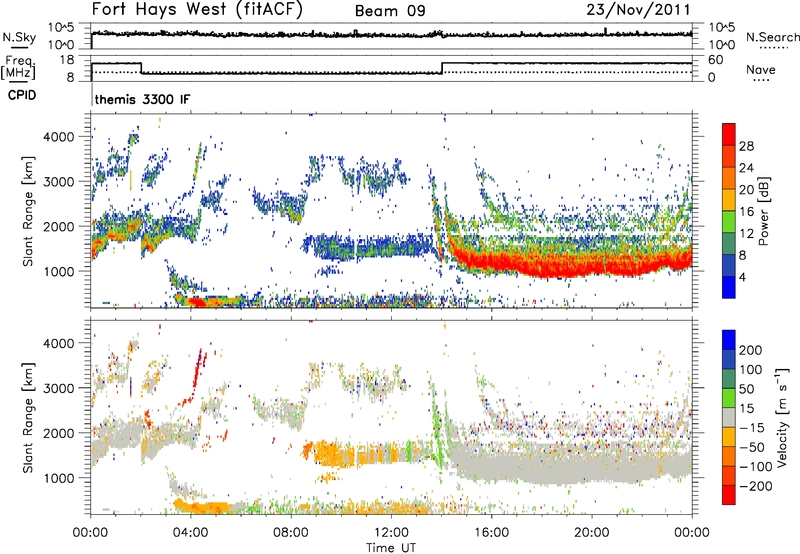Select the 'N.Search' legend label

[772, 37]
